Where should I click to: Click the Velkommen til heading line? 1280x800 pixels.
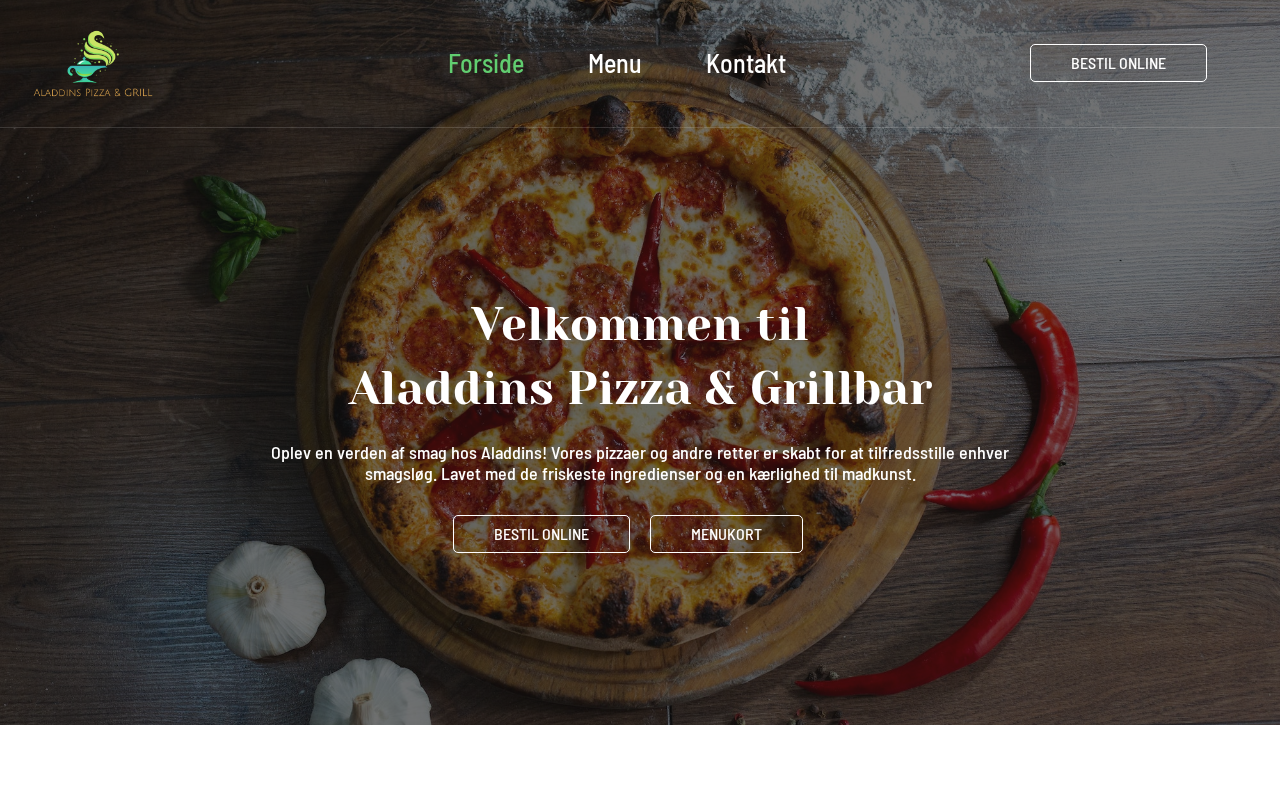pyautogui.click(x=640, y=325)
